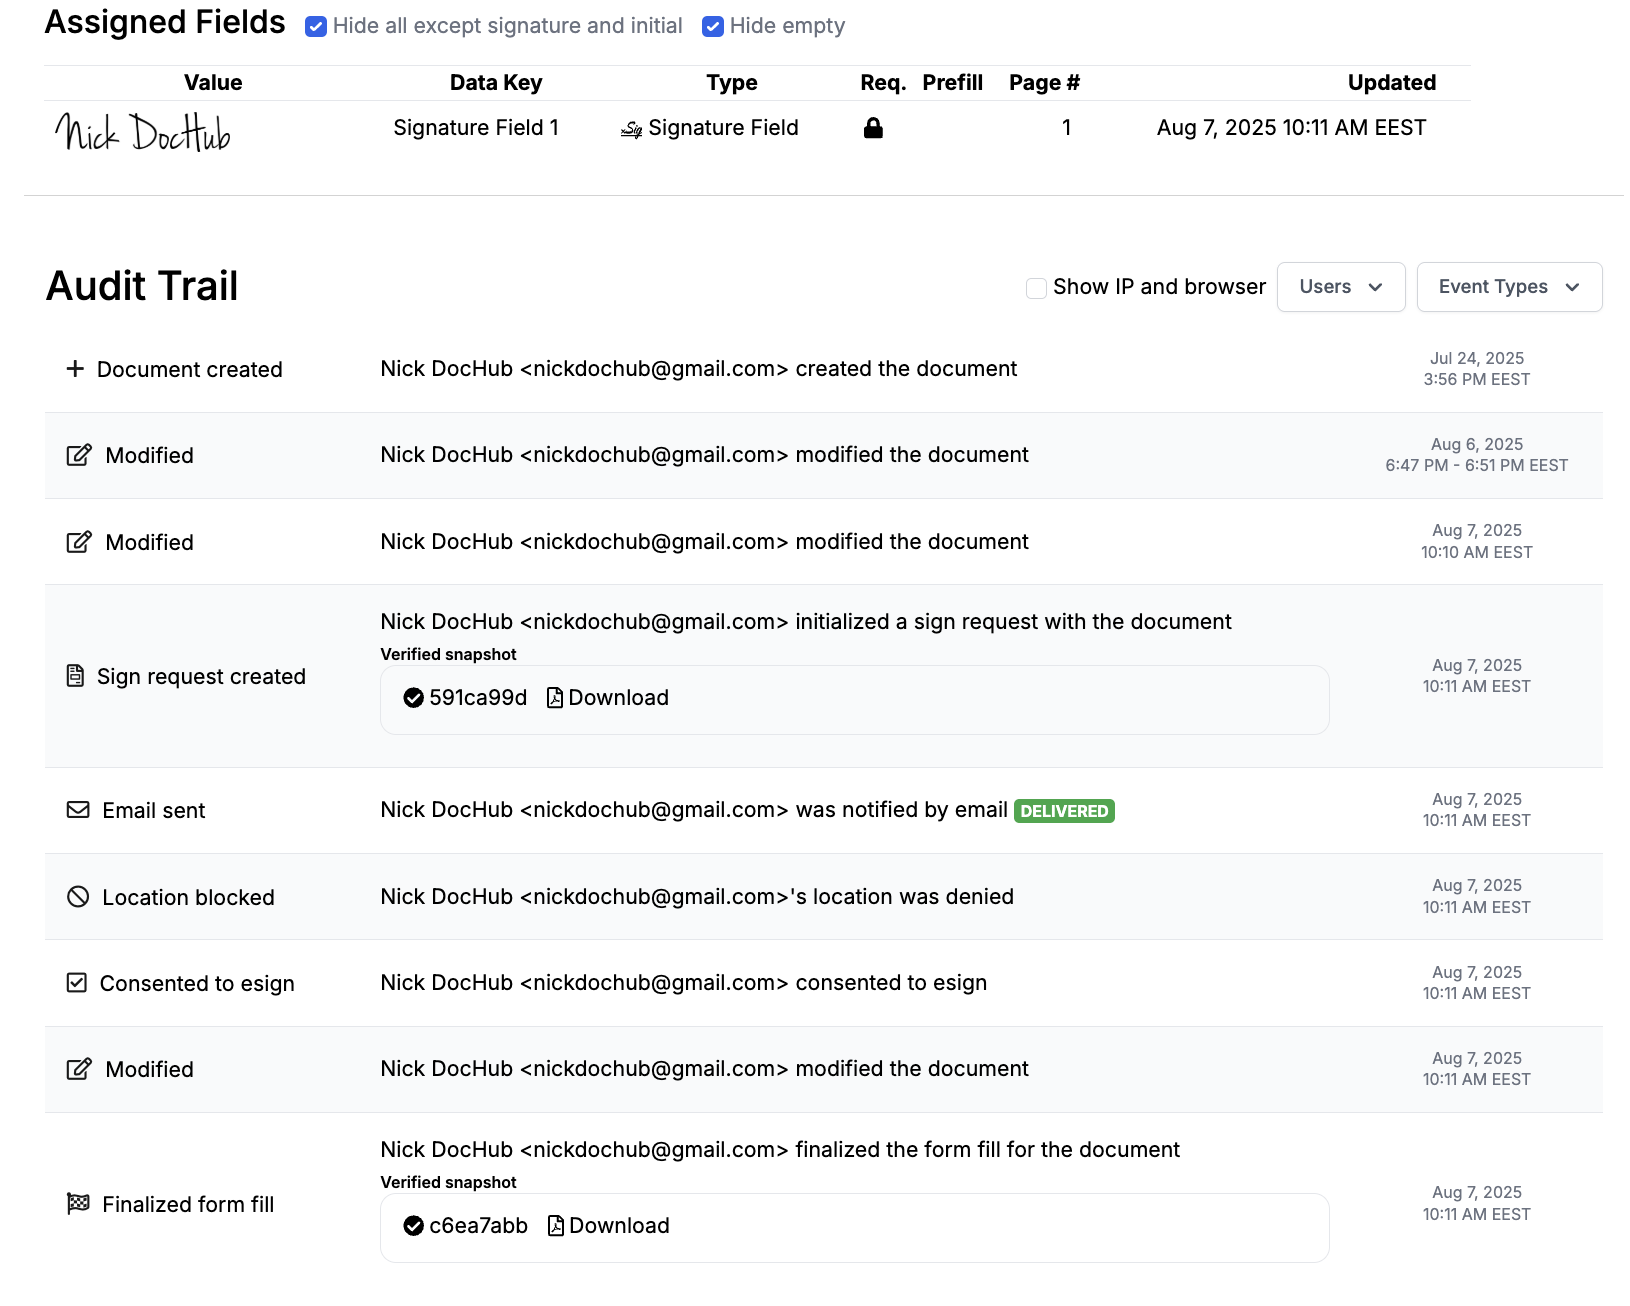
Task: Click the Data Key column header
Action: click(x=495, y=83)
